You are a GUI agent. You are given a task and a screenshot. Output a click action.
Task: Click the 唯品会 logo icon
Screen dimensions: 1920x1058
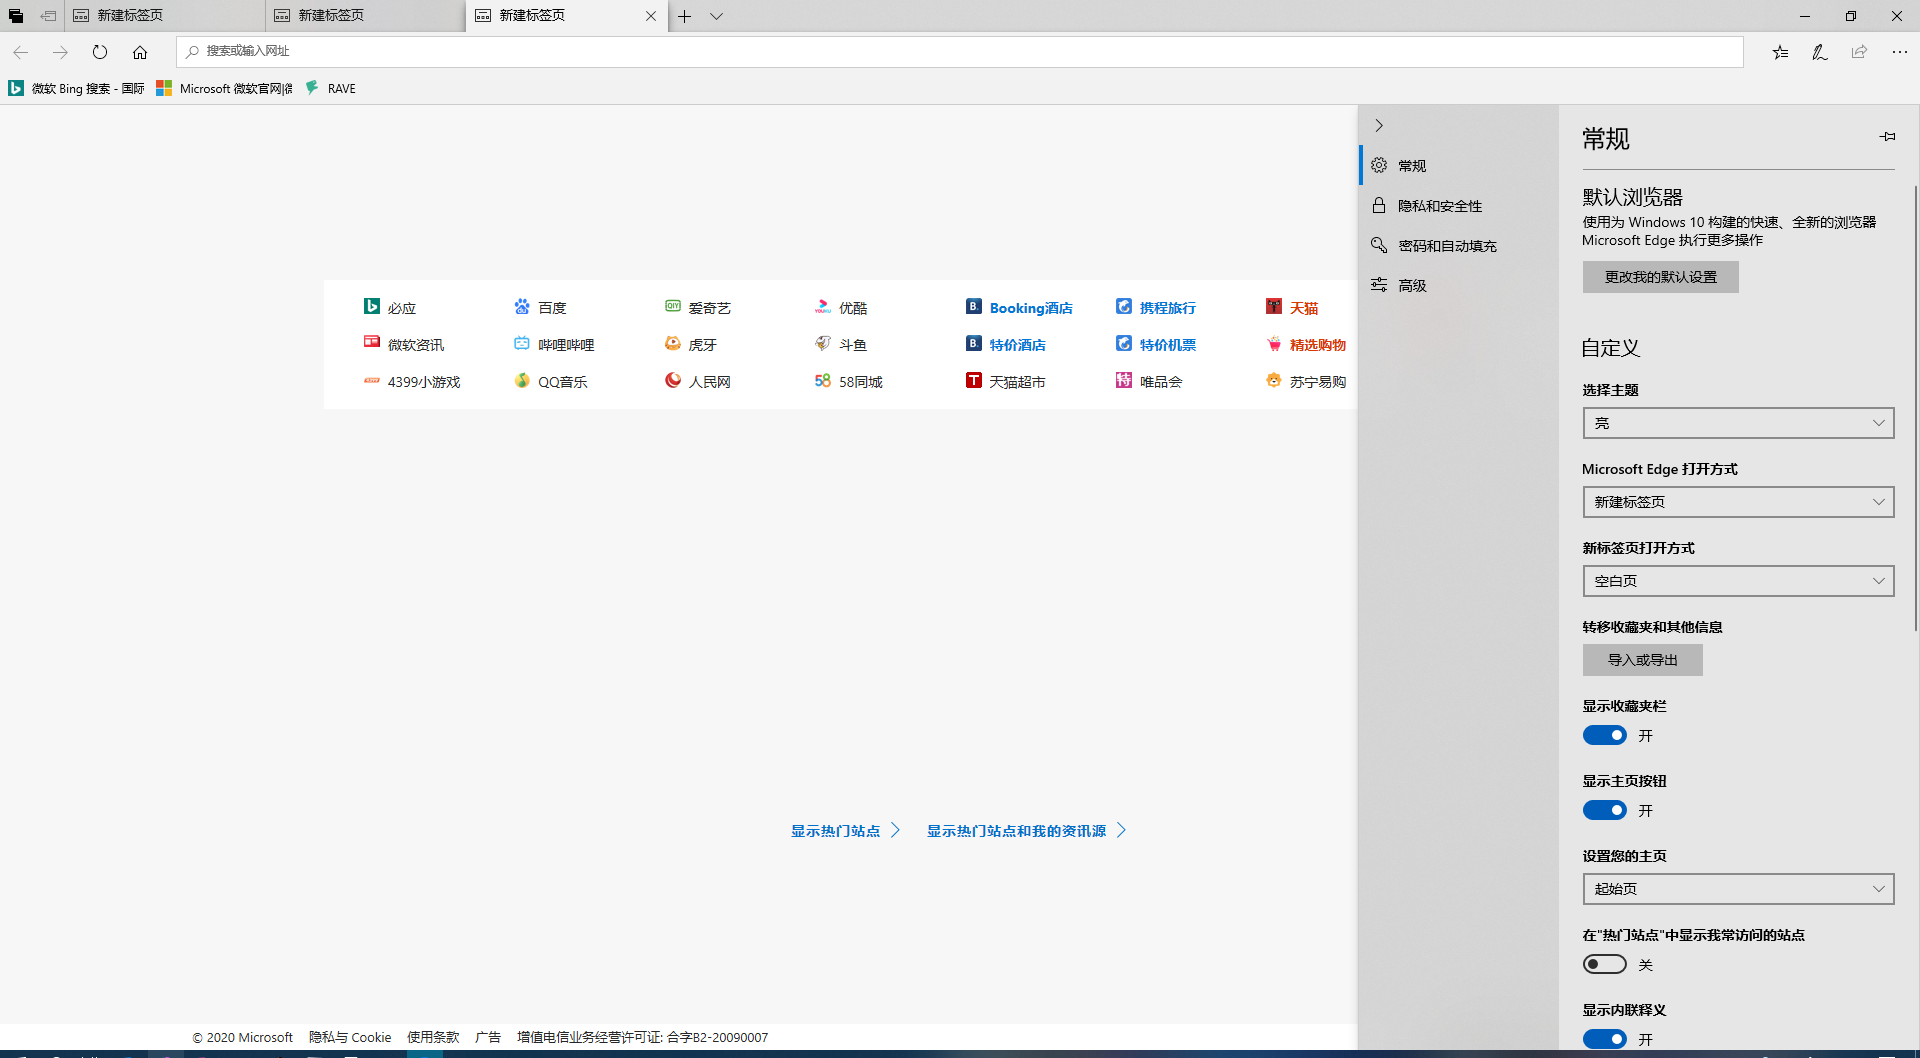click(x=1124, y=381)
